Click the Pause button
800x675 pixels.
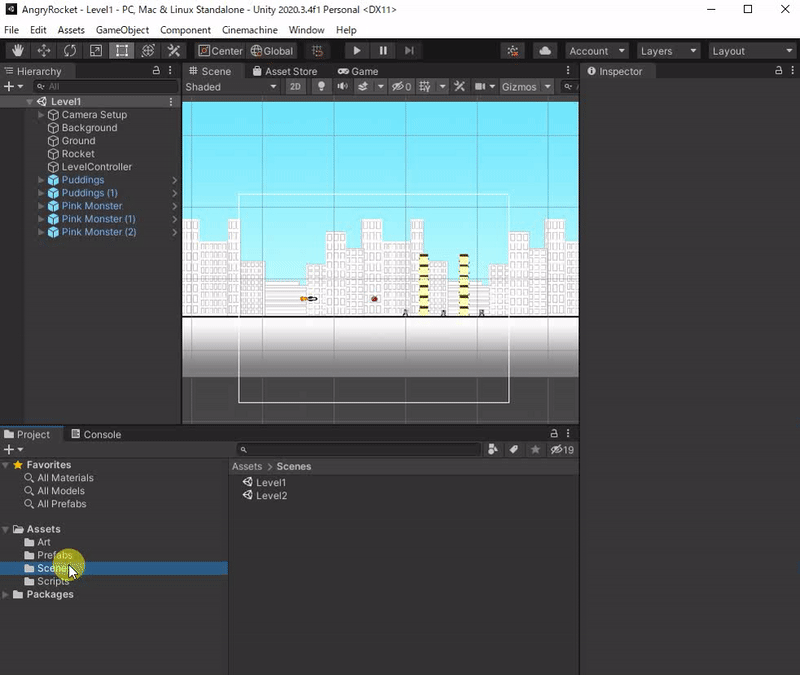[383, 51]
